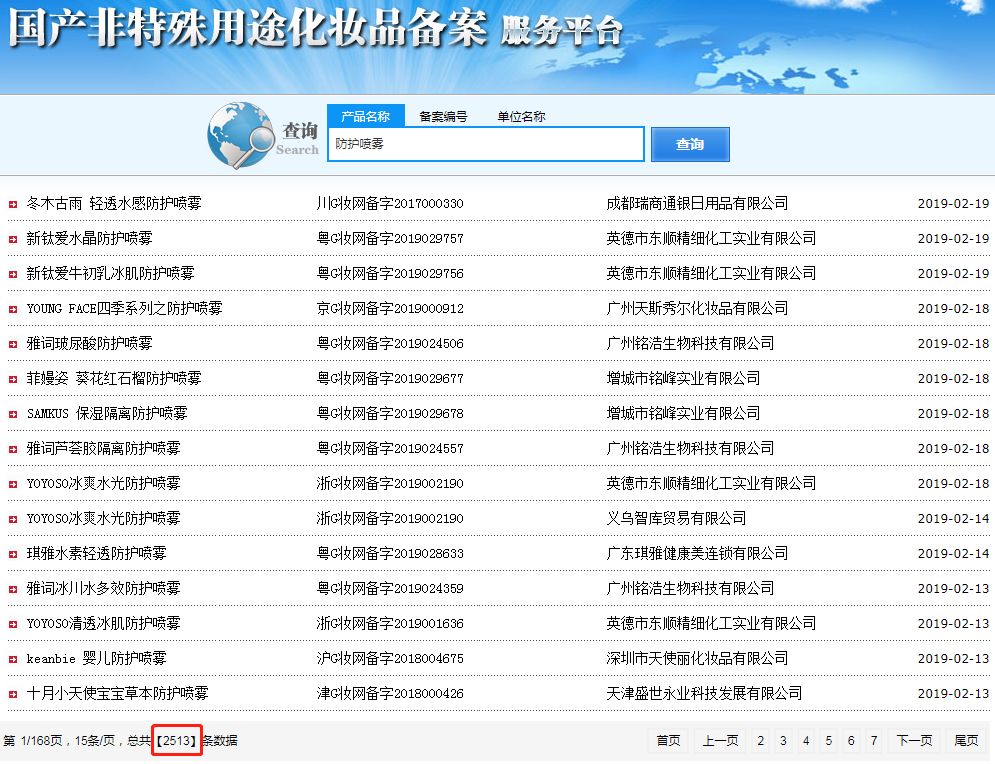
Task: Open the 菲嫚姿 葵花红石榴防护喷雾 entry
Action: pos(114,378)
